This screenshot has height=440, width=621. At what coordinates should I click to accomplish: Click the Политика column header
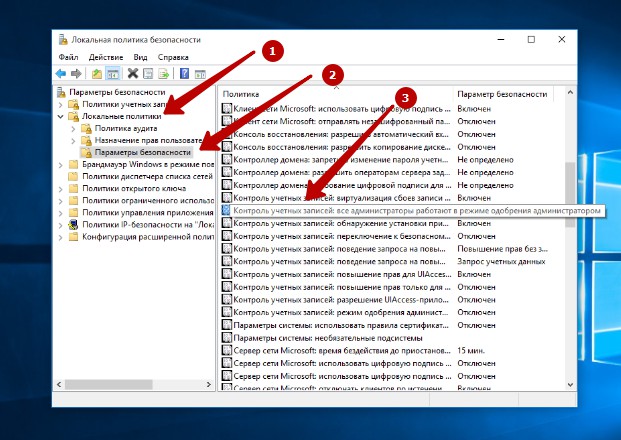300,93
